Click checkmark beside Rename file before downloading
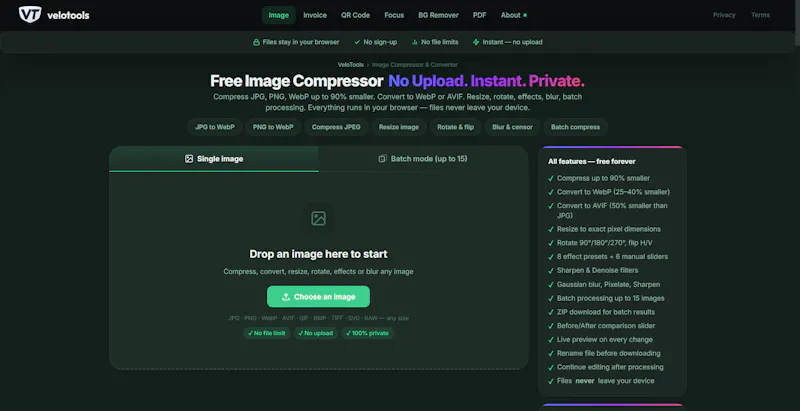Screen dimensions: 800x411 [x=551, y=353]
